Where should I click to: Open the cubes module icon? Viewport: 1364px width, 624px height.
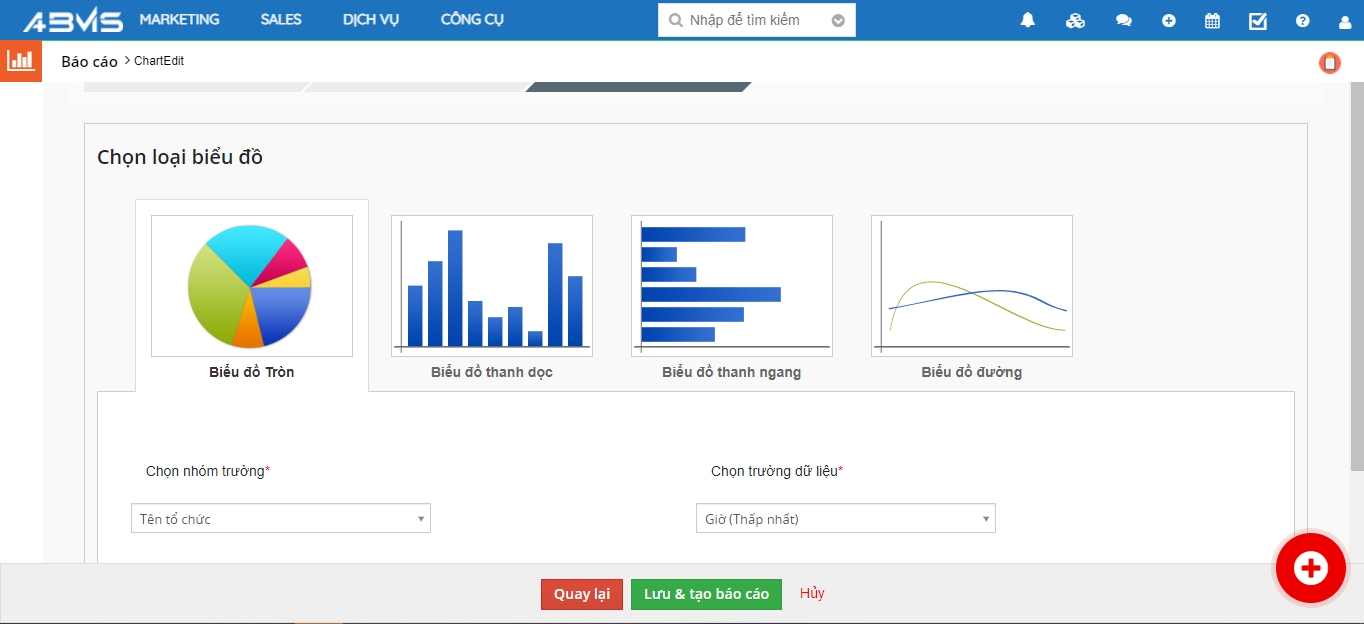coord(1075,20)
